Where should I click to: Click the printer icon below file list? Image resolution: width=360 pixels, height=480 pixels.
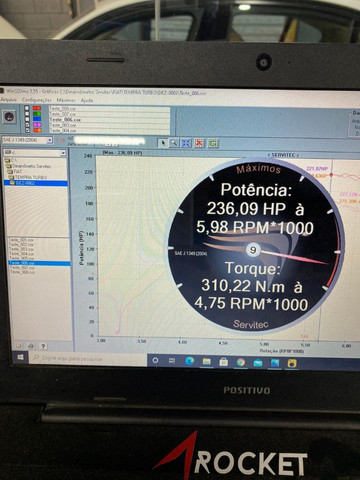point(31,346)
